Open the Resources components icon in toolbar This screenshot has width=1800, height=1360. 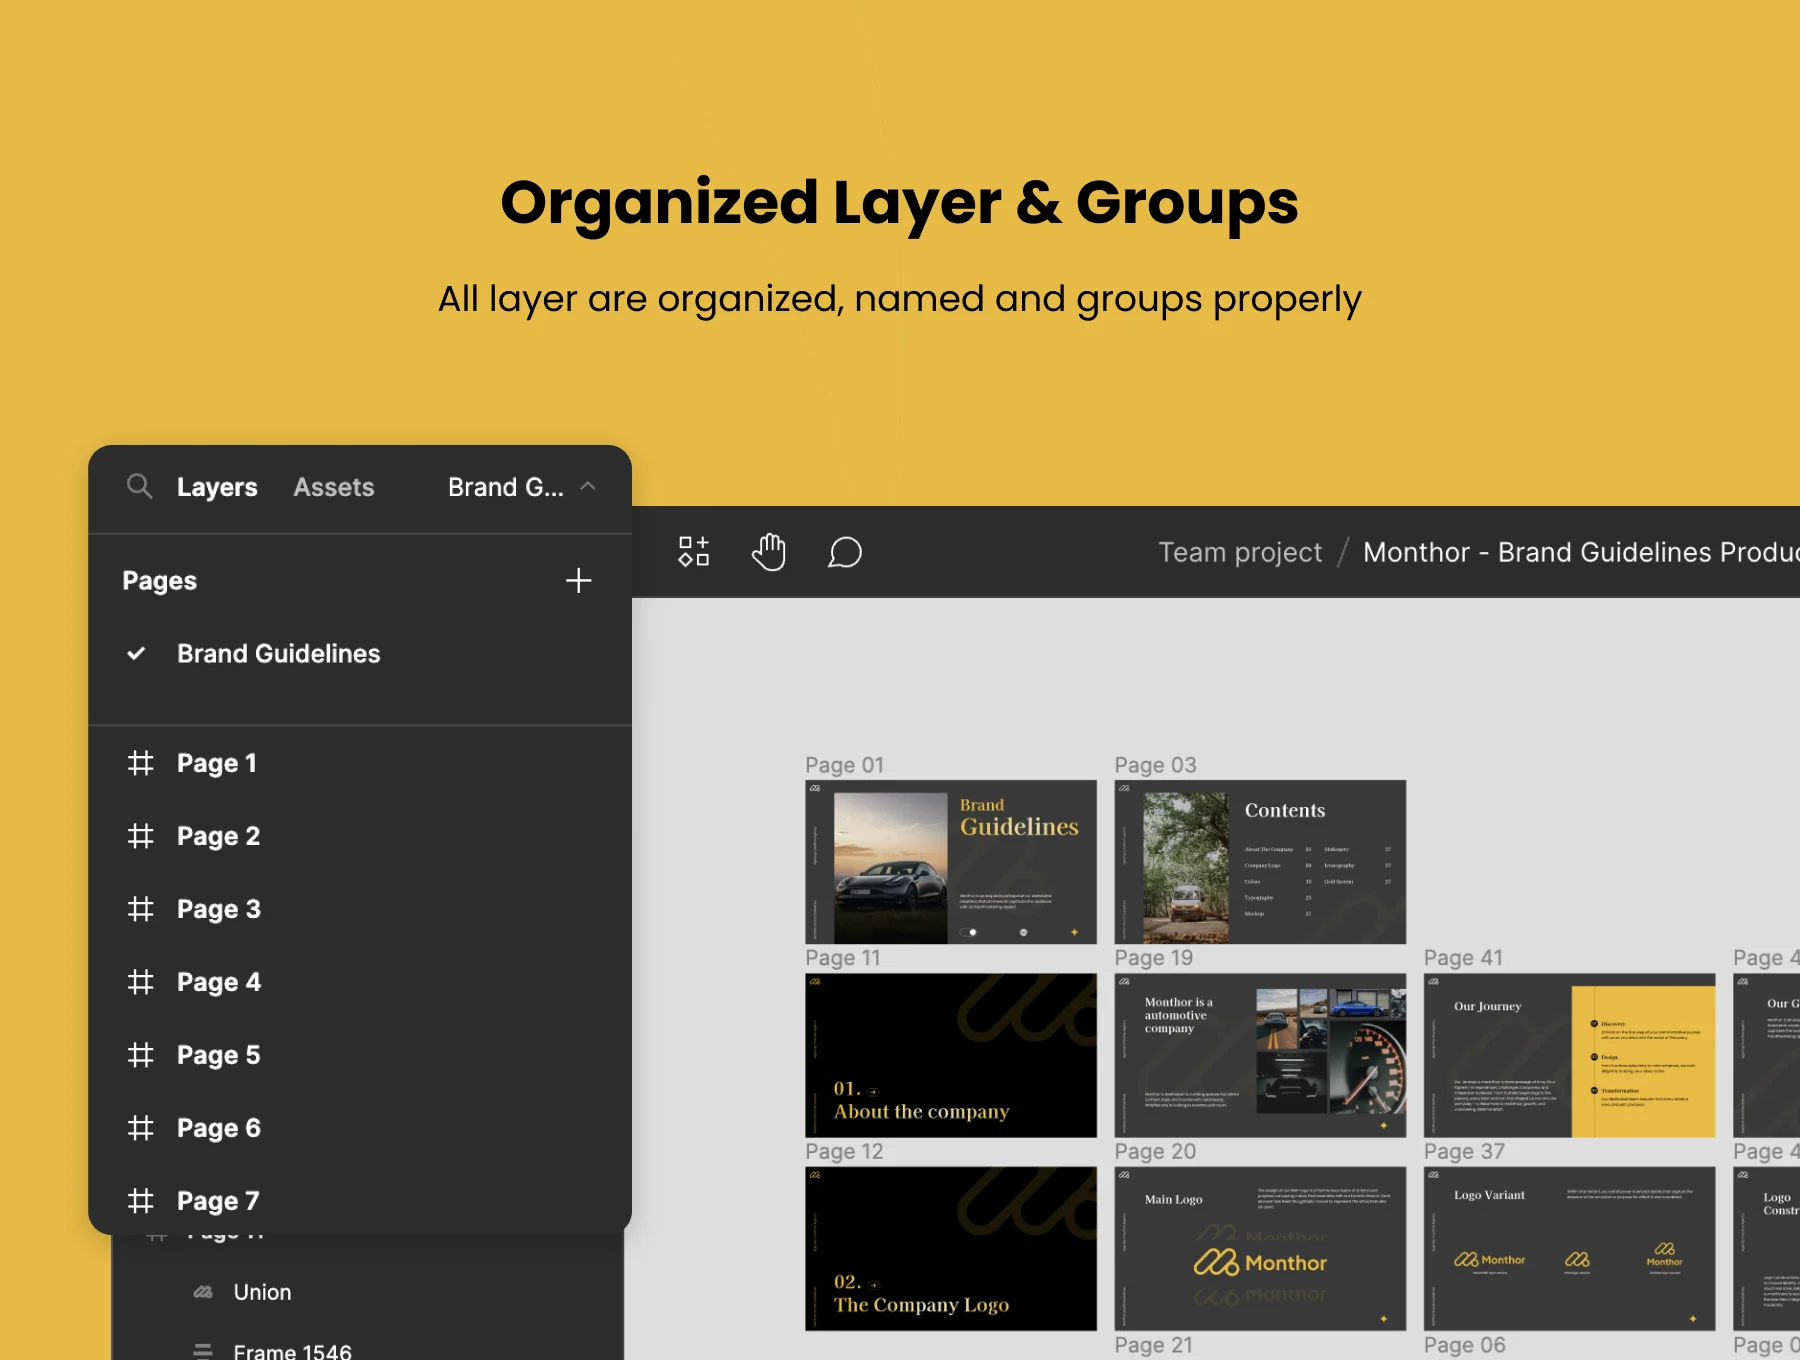tap(694, 552)
